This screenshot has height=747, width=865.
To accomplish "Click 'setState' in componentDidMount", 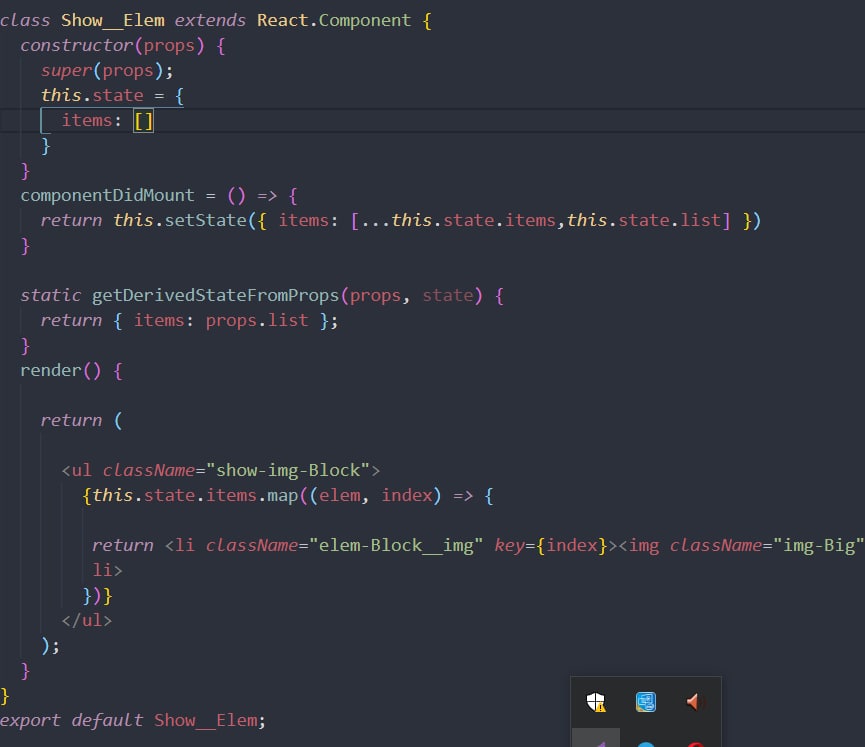I will (x=206, y=220).
